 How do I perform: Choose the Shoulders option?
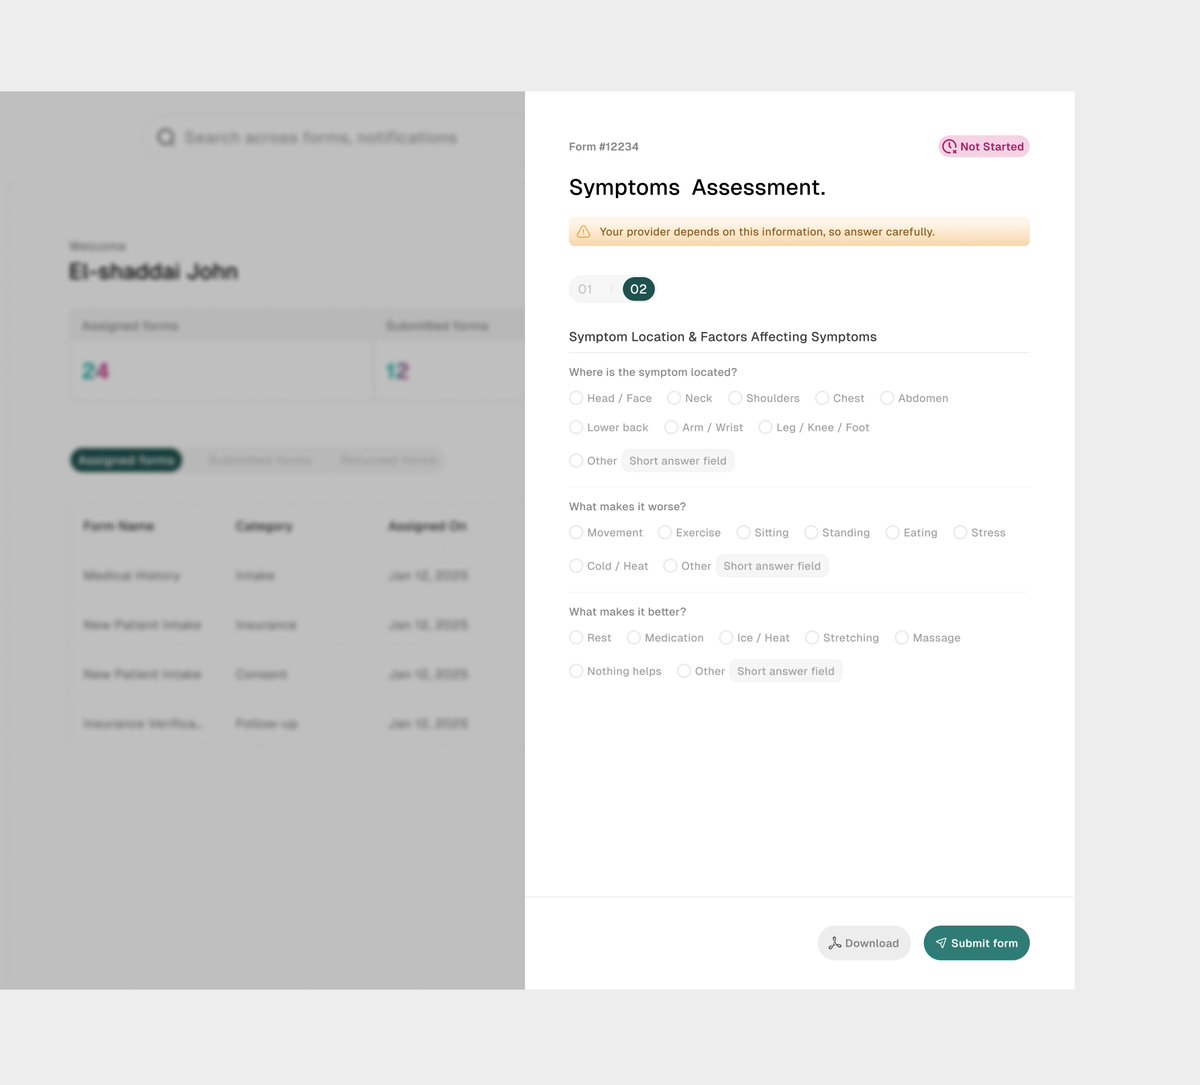coord(735,398)
